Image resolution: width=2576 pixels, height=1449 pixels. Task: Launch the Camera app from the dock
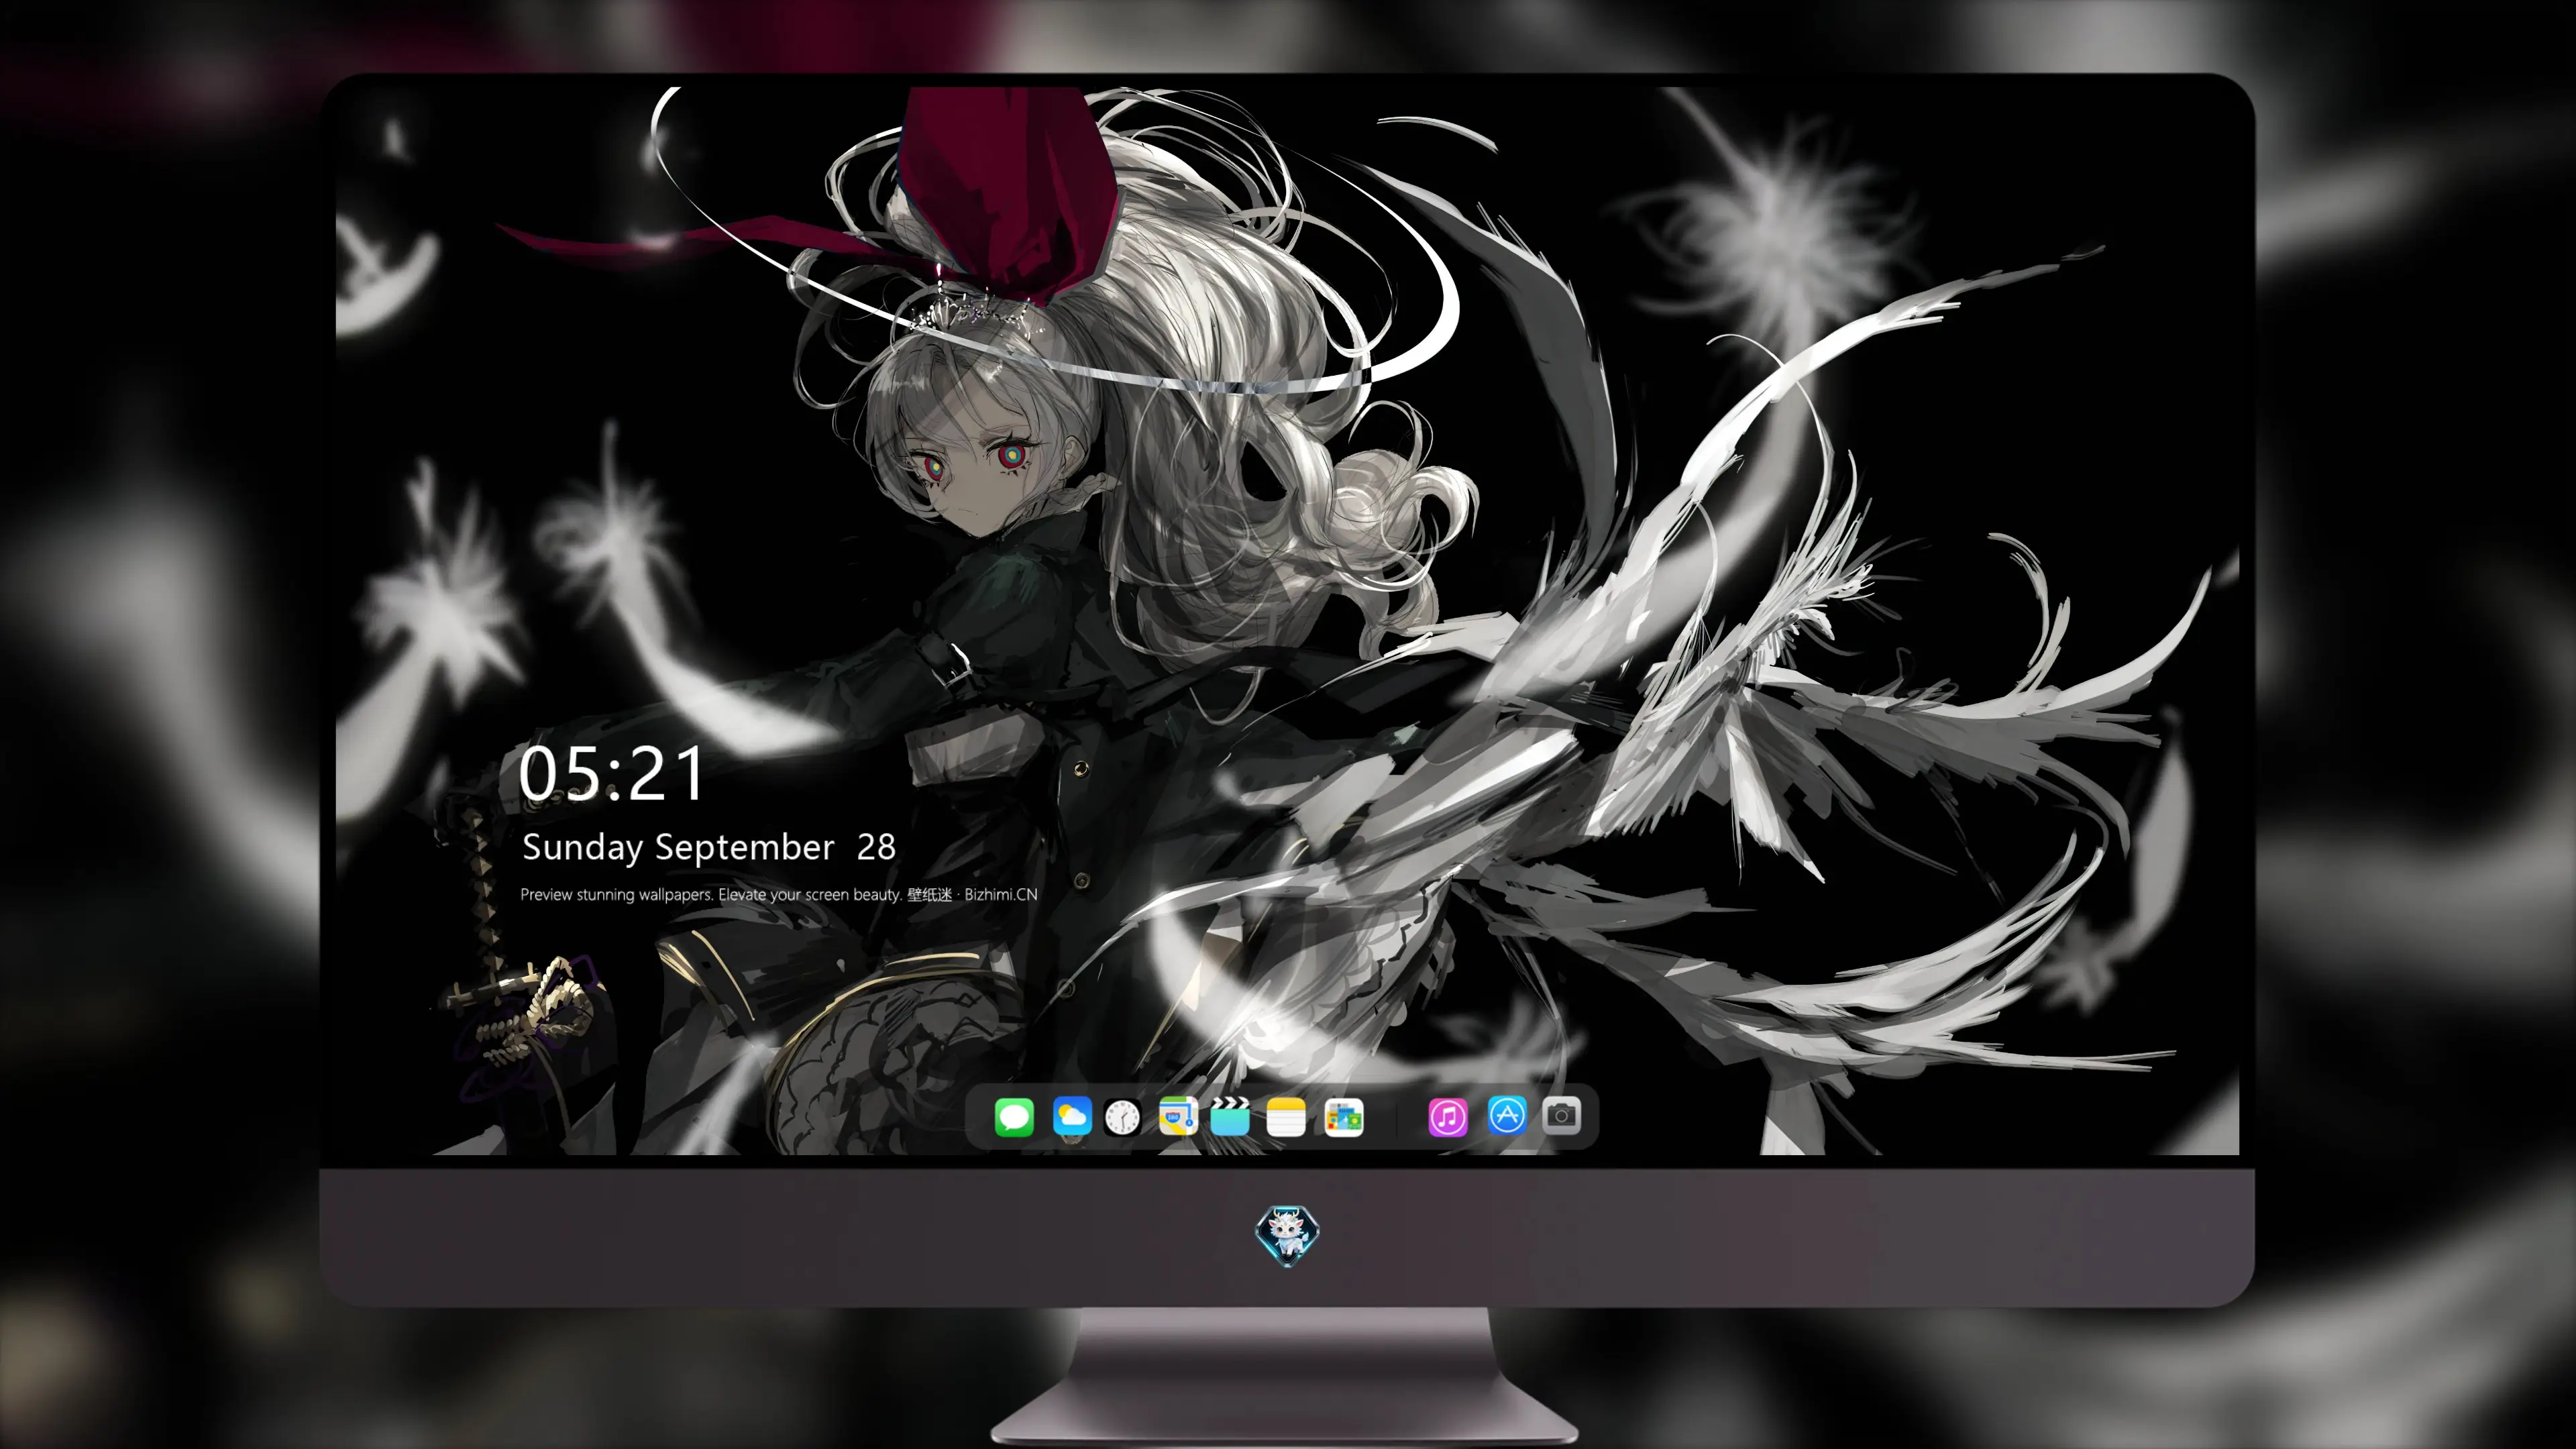[1561, 1115]
